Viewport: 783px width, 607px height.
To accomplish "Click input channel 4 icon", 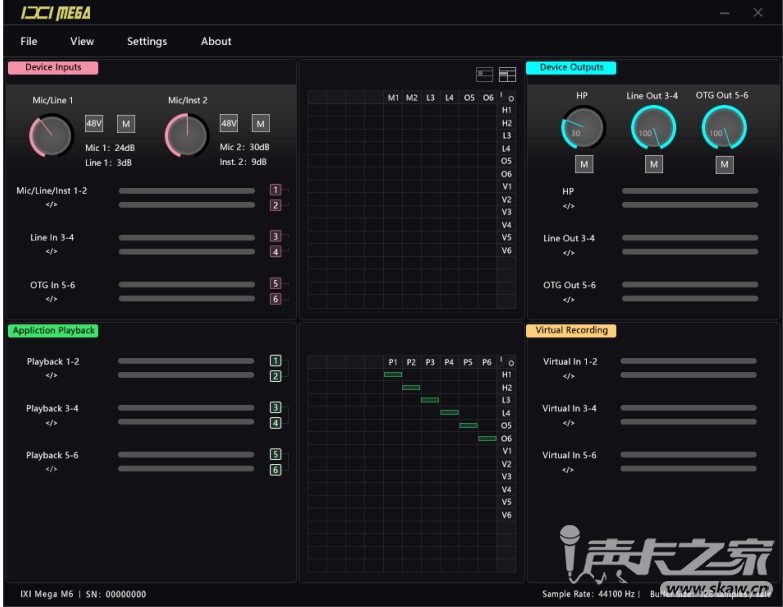I will [x=275, y=252].
